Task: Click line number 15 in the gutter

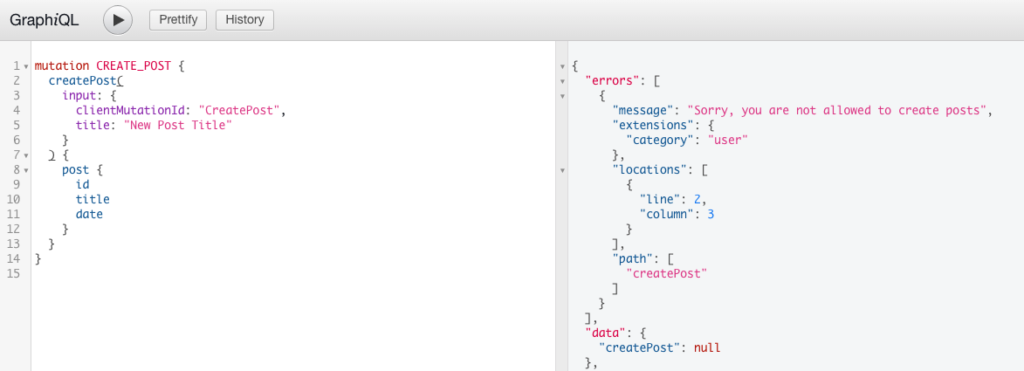Action: [x=14, y=274]
